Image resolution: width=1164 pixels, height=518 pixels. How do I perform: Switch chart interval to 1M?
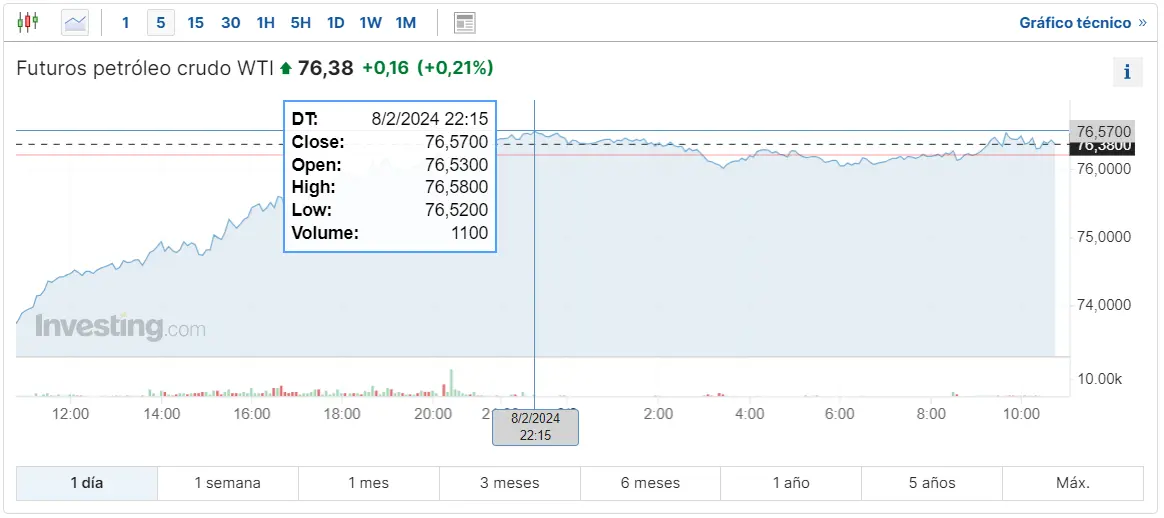tap(405, 22)
